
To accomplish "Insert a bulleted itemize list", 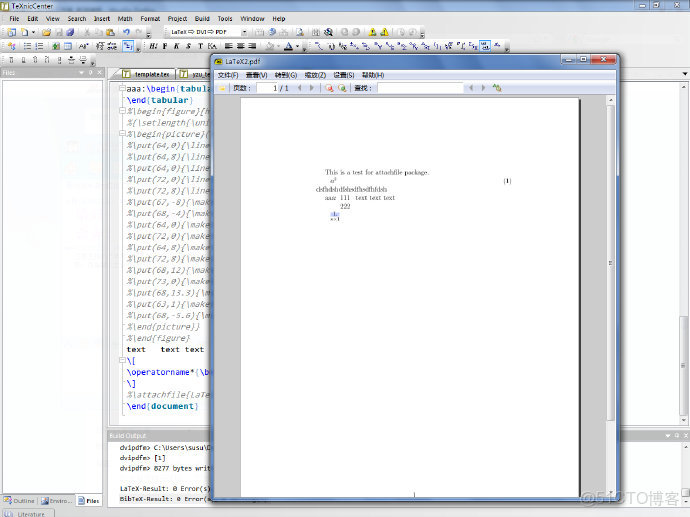I will 28,46.
